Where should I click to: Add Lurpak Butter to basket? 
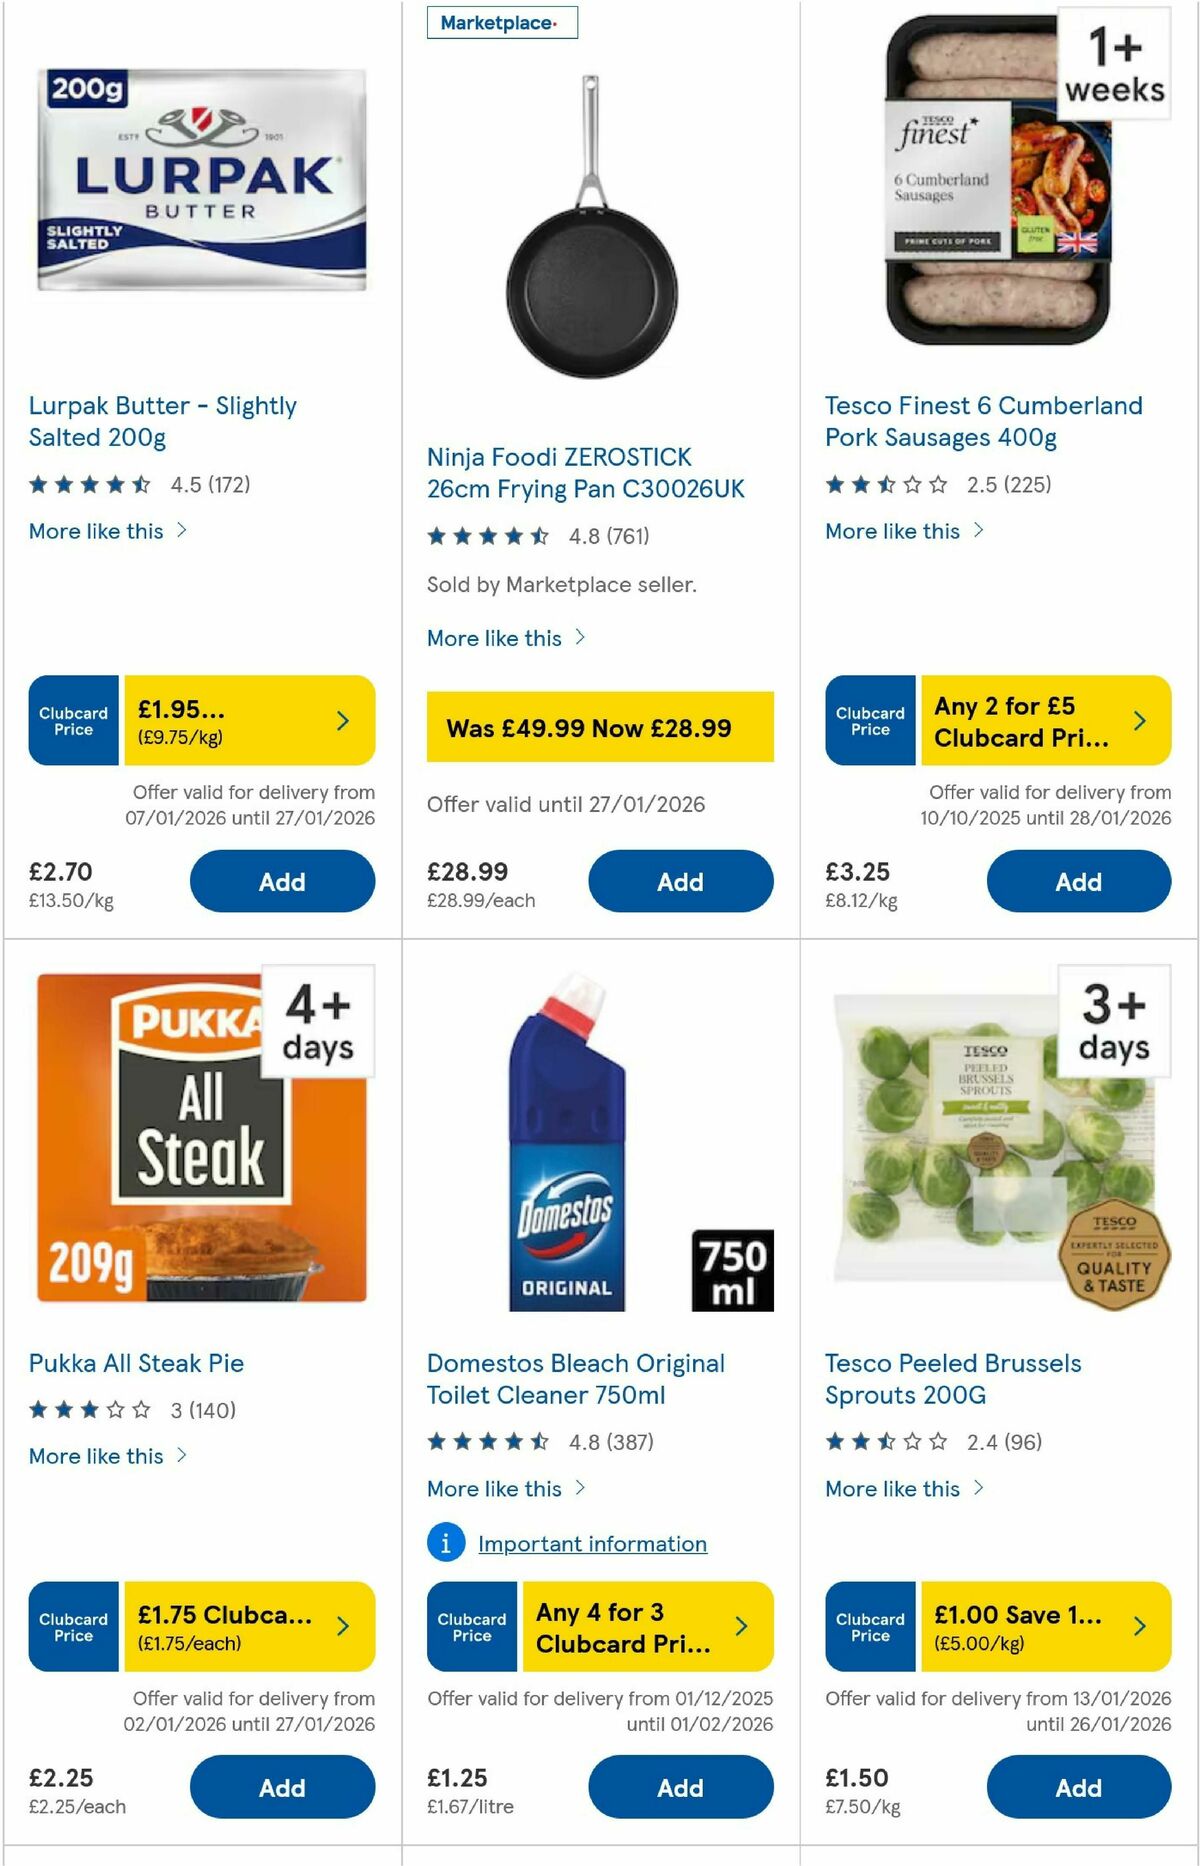click(283, 881)
